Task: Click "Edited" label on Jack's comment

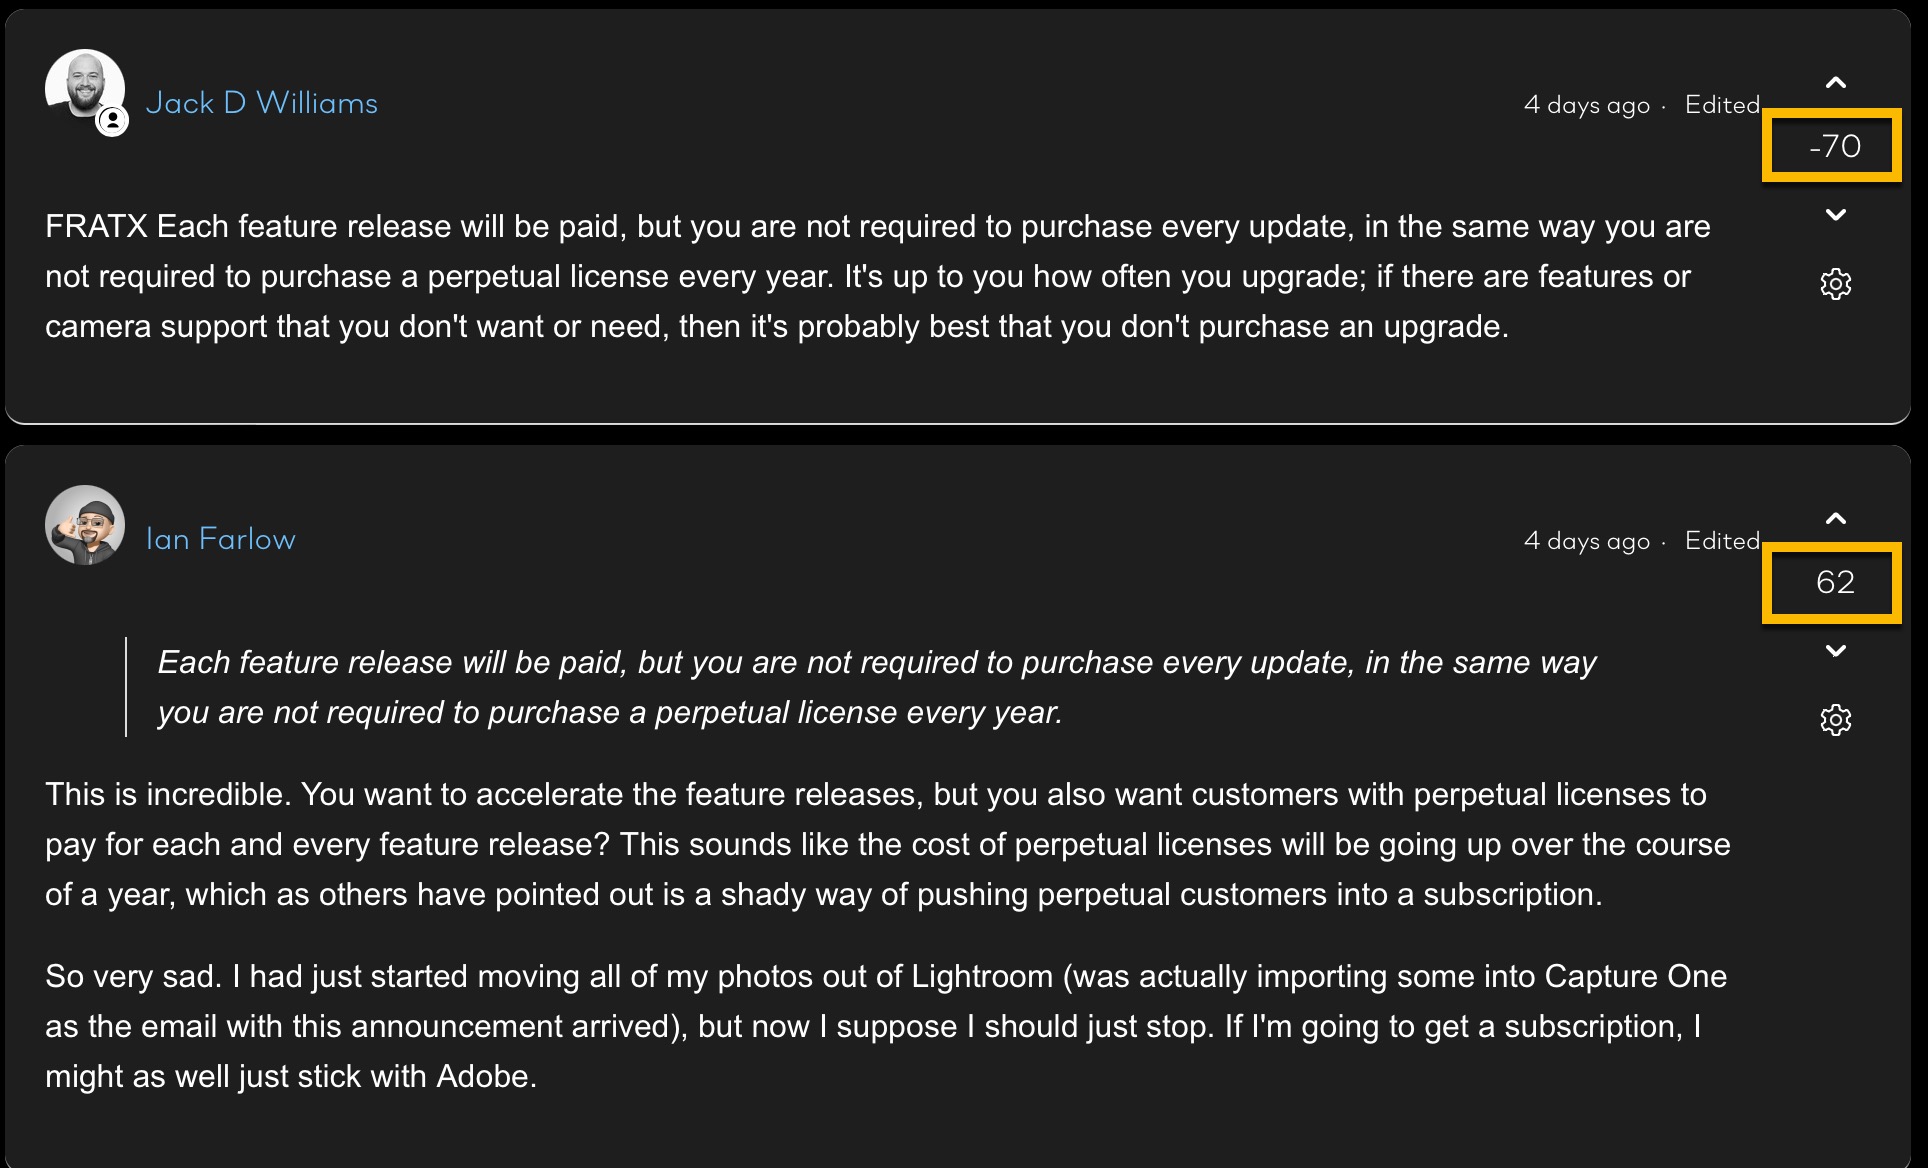Action: click(1721, 105)
